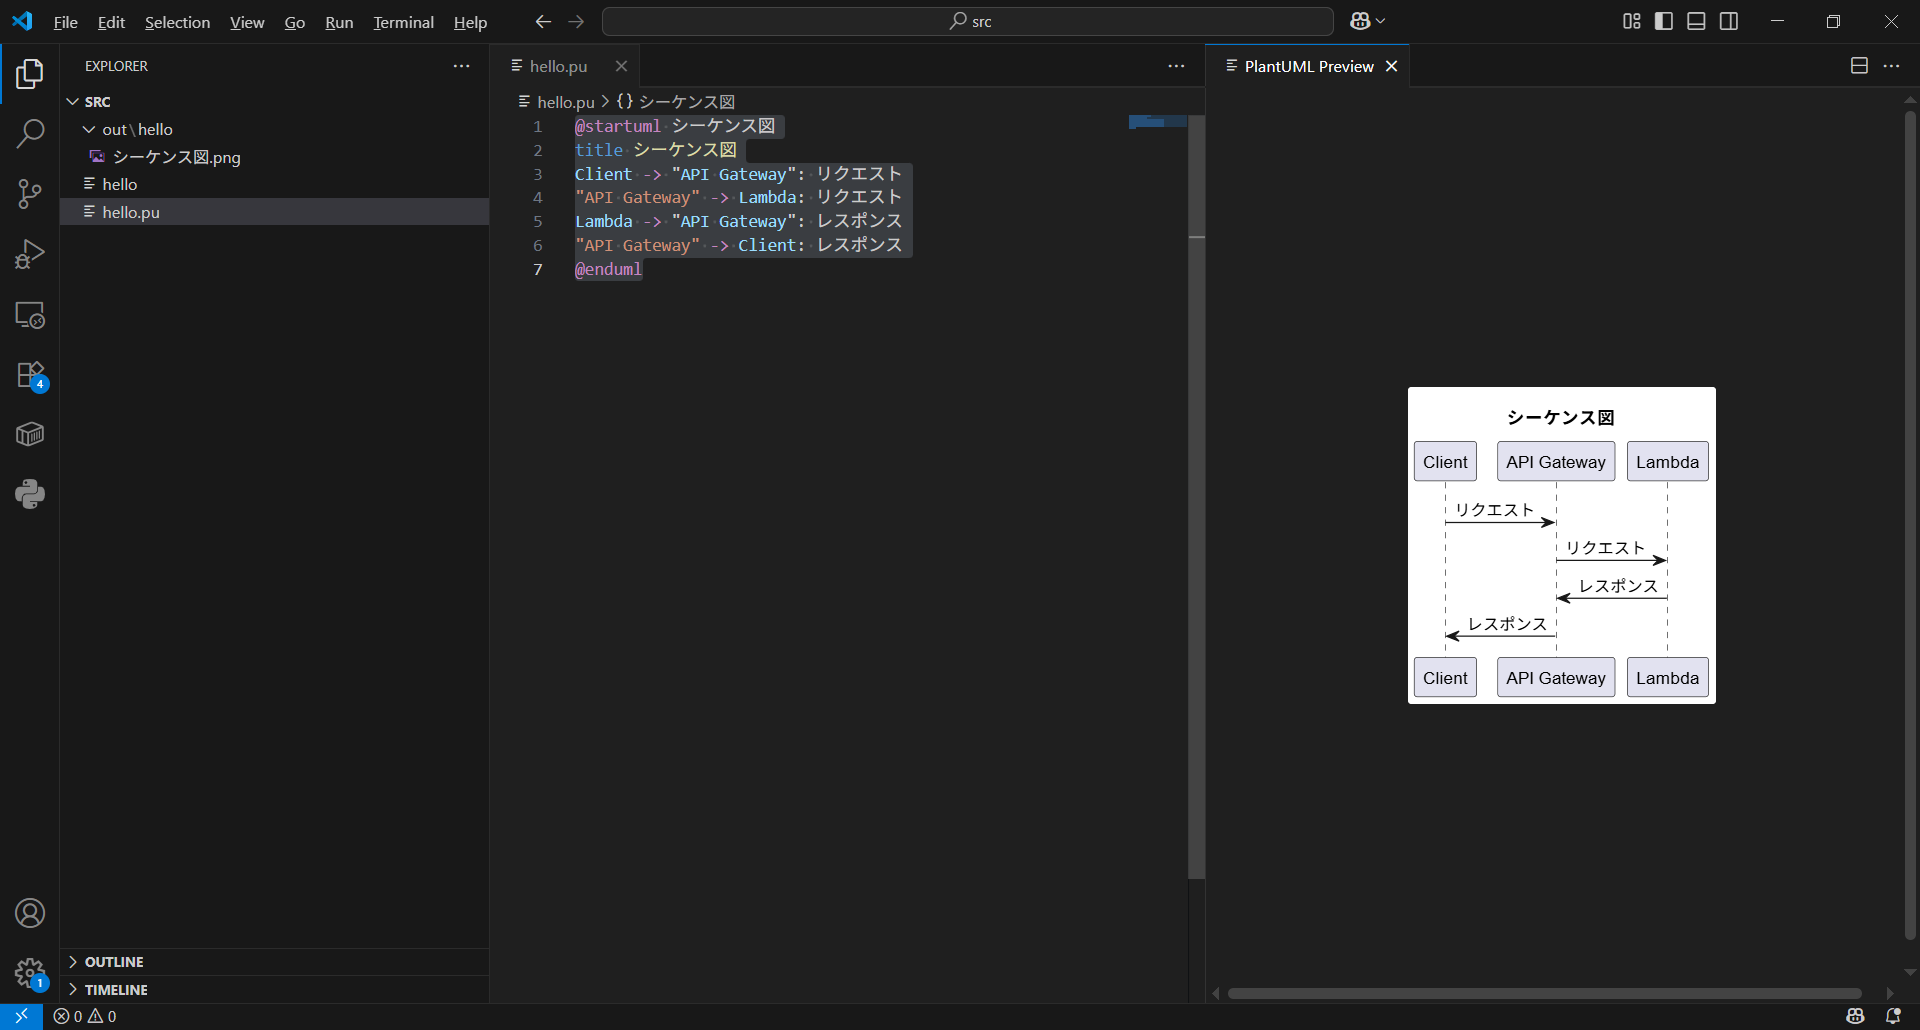
Task: Toggle the secondary side bar layout button
Action: tap(1729, 21)
